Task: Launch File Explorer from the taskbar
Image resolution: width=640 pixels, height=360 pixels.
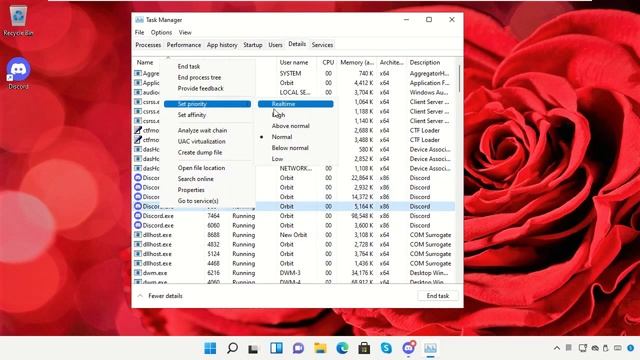Action: pos(320,348)
